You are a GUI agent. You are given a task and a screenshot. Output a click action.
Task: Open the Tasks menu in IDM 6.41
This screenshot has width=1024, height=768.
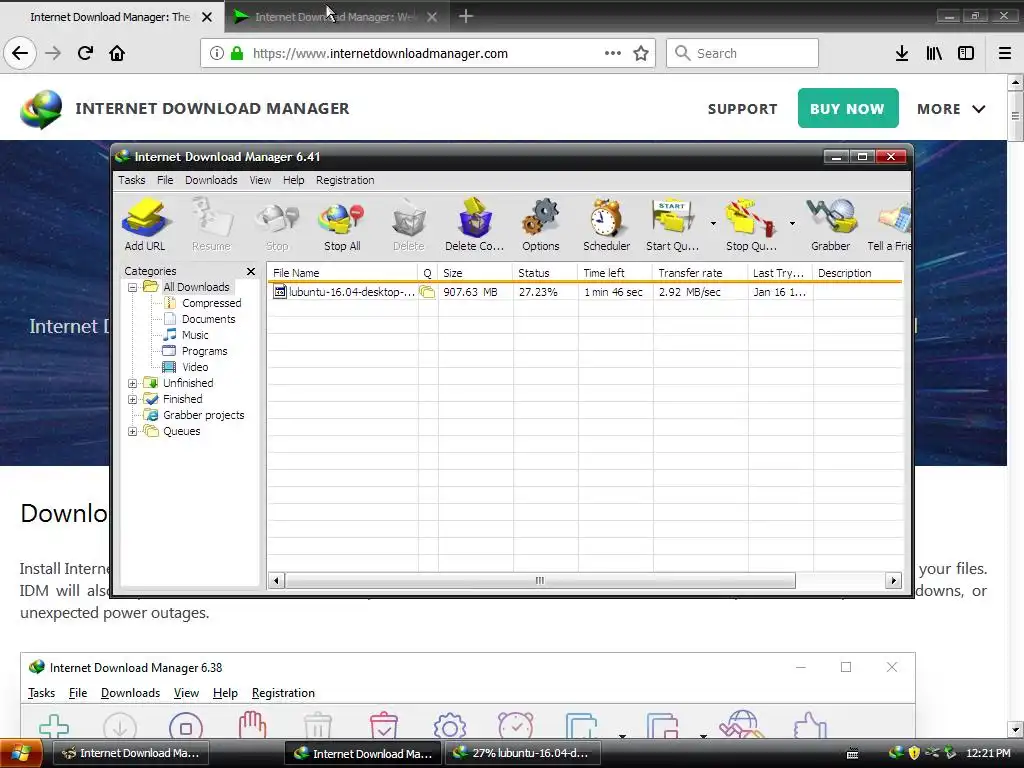131,180
